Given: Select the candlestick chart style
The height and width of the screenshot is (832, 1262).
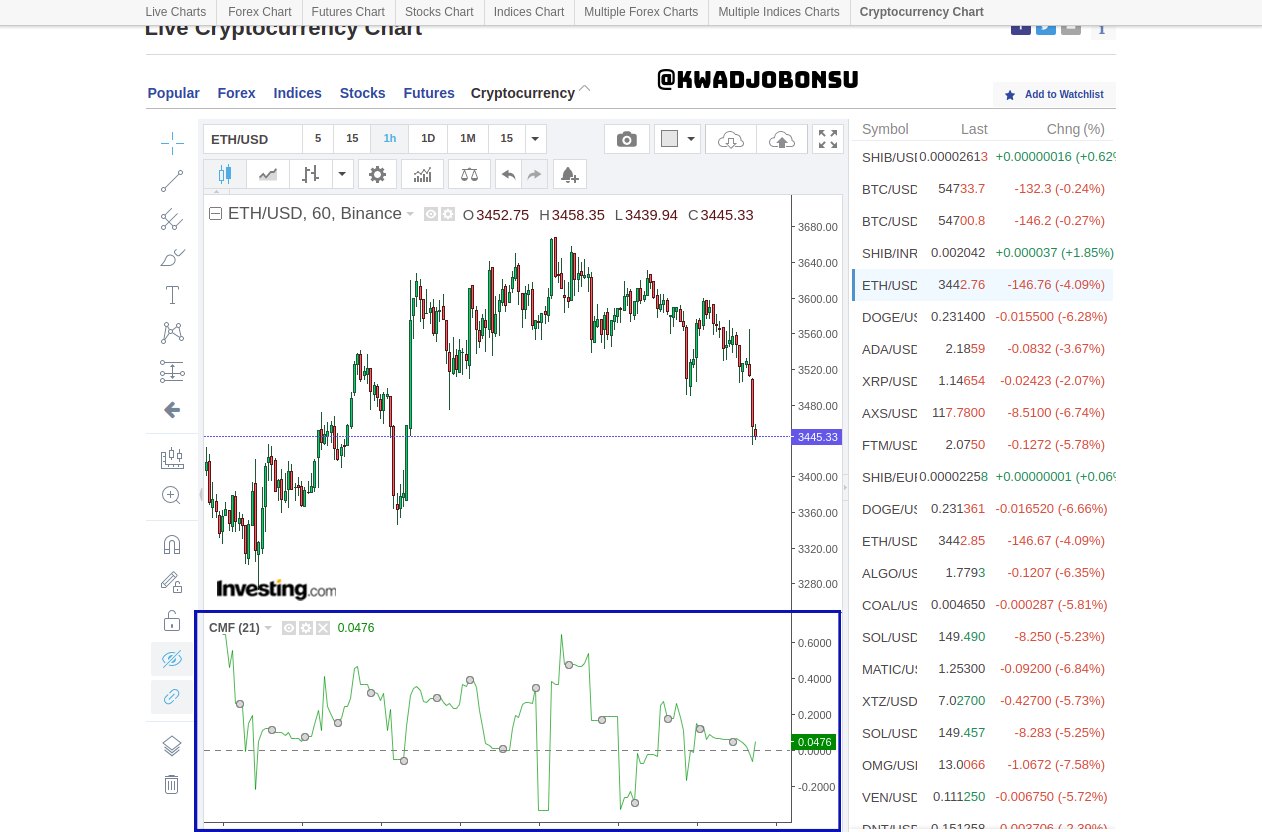Looking at the screenshot, I should 225,174.
